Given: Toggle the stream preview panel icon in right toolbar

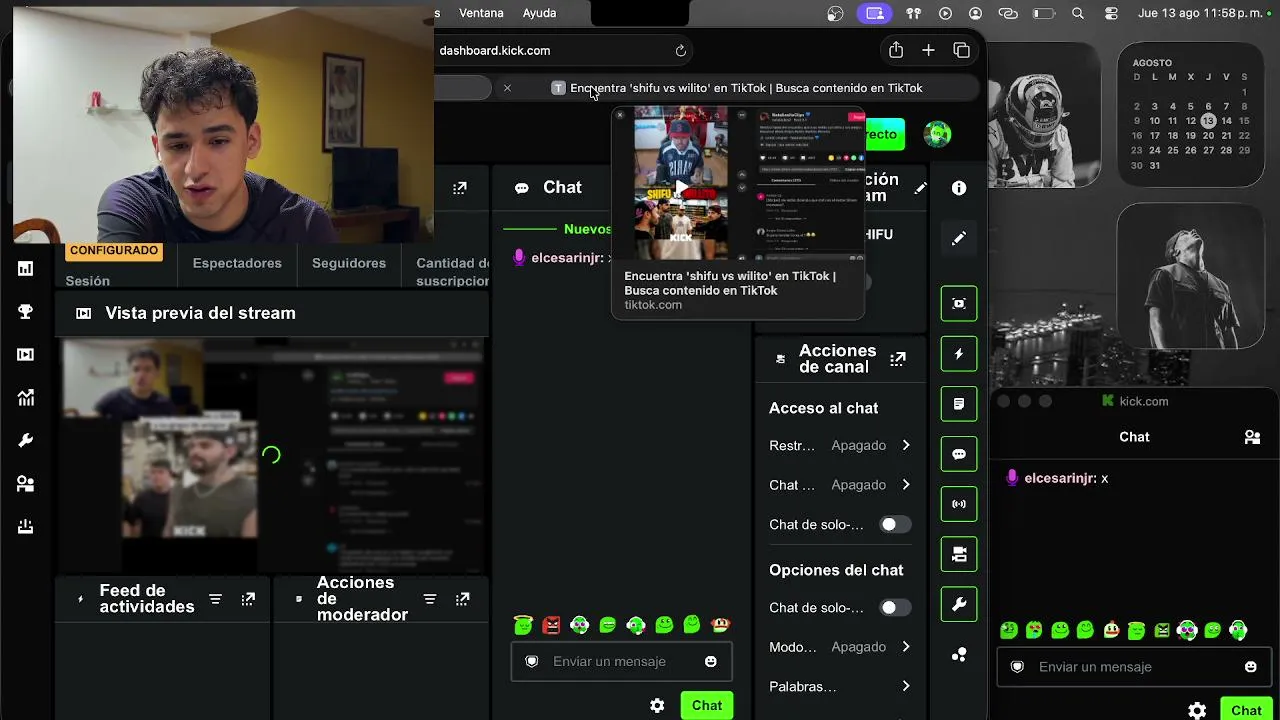Looking at the screenshot, I should (x=959, y=303).
